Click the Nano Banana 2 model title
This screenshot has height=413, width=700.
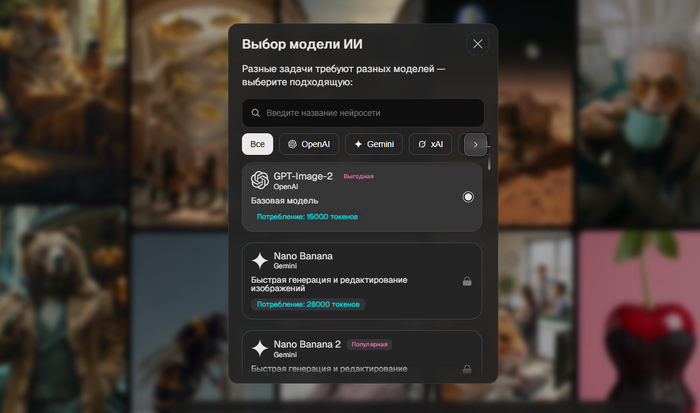(x=307, y=344)
